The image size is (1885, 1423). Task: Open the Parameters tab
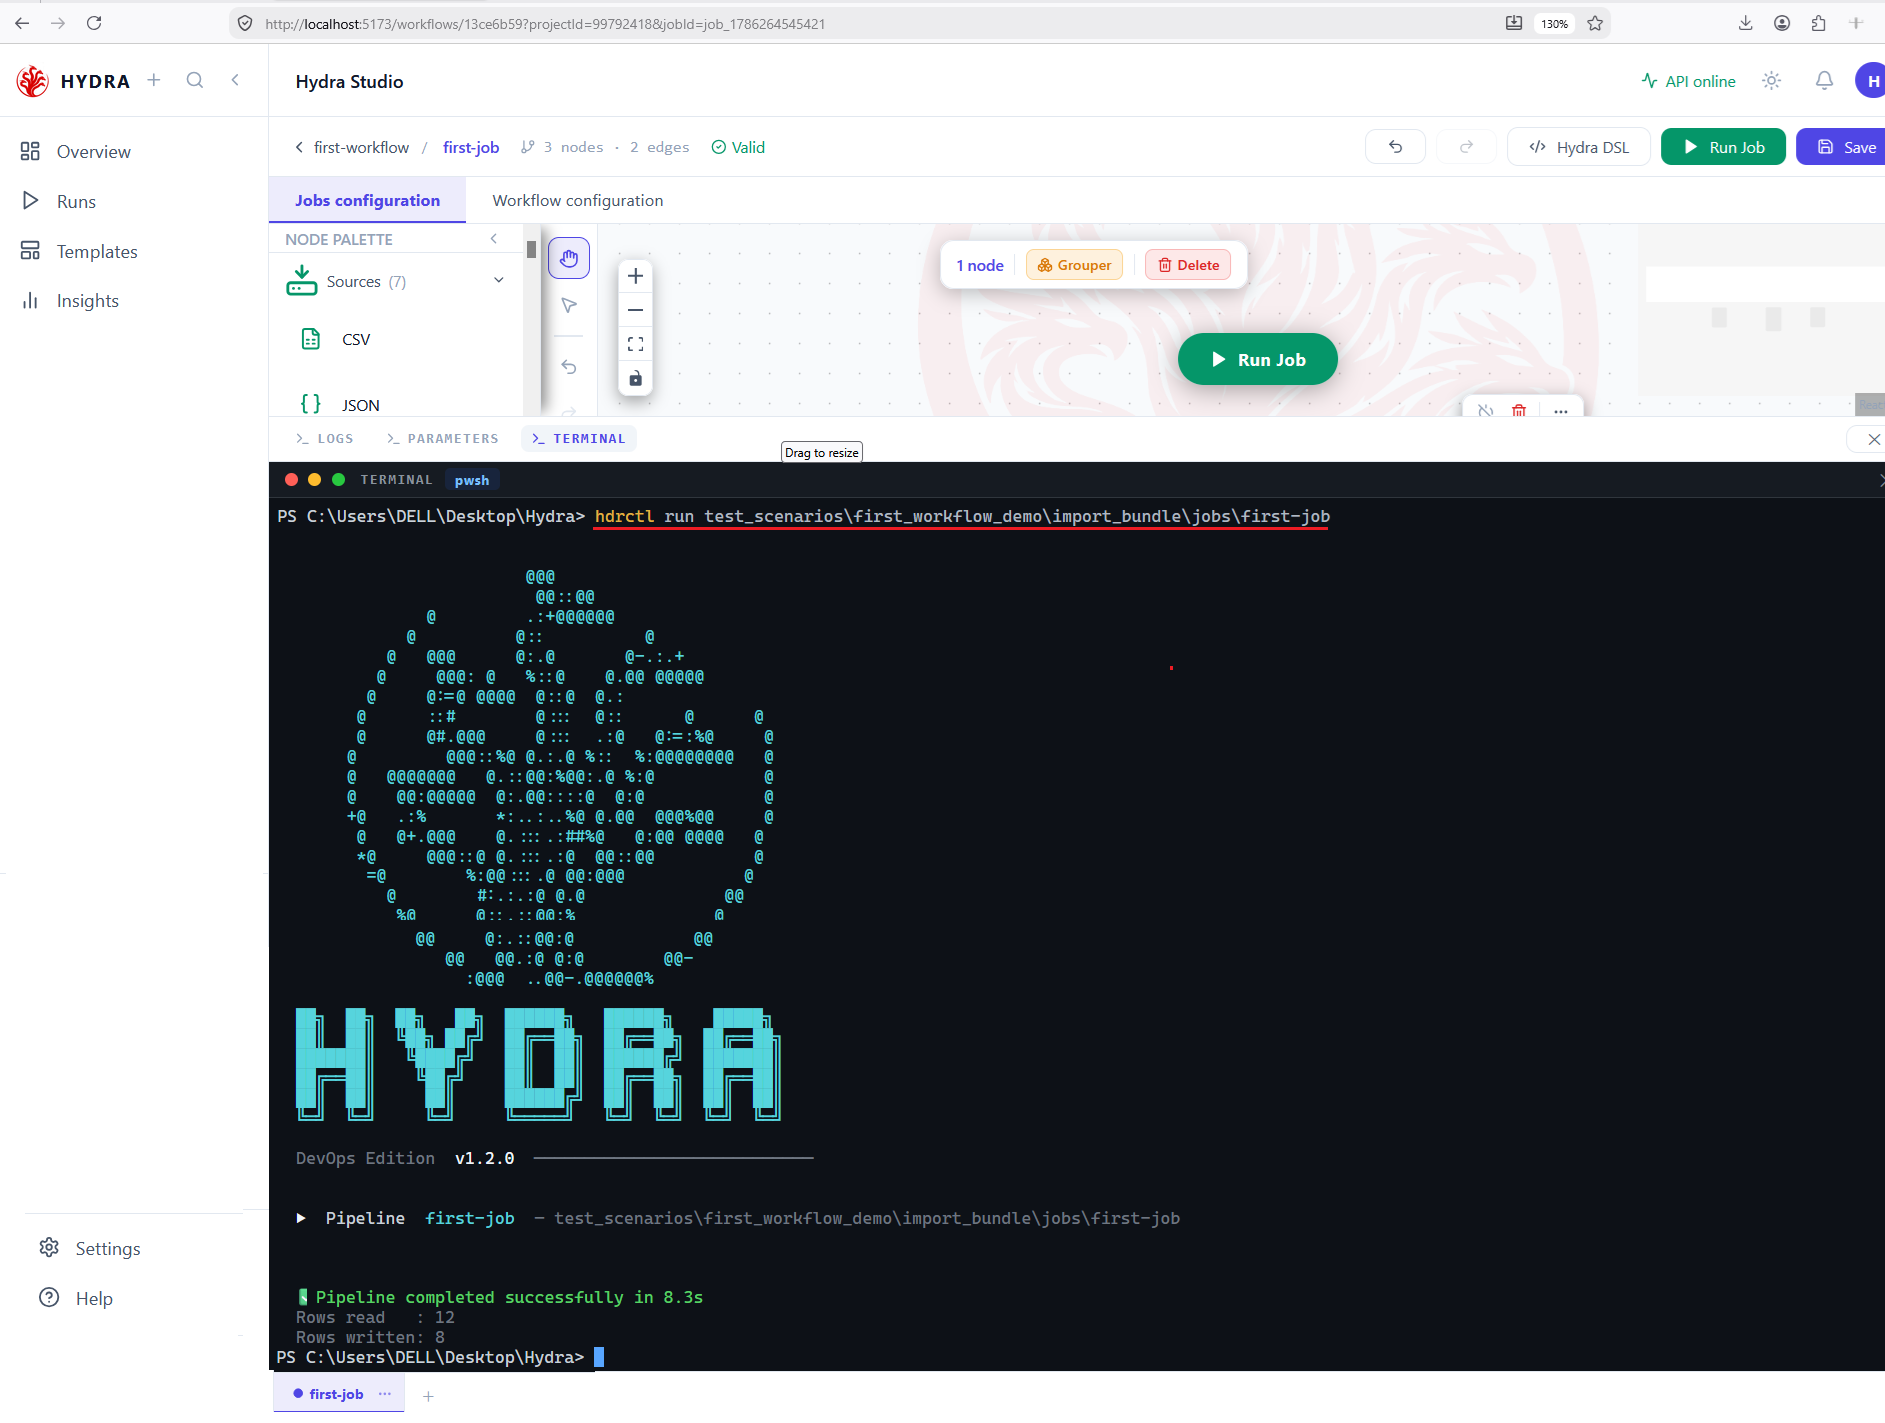pos(442,438)
